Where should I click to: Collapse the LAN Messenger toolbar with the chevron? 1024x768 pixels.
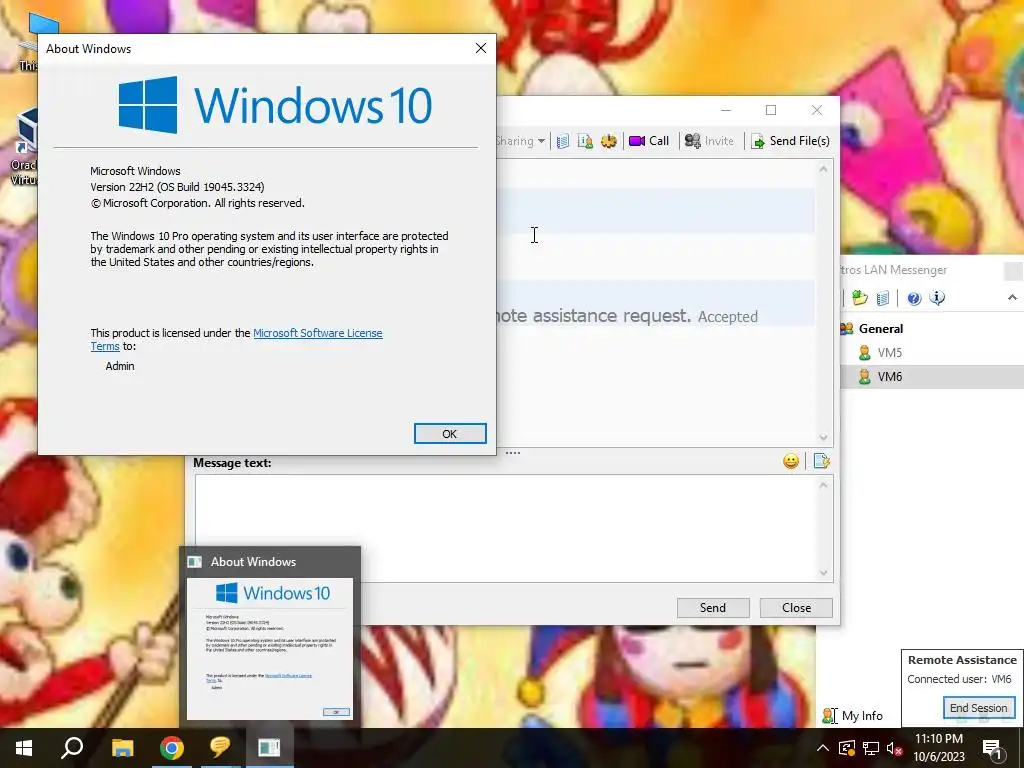tap(1012, 298)
